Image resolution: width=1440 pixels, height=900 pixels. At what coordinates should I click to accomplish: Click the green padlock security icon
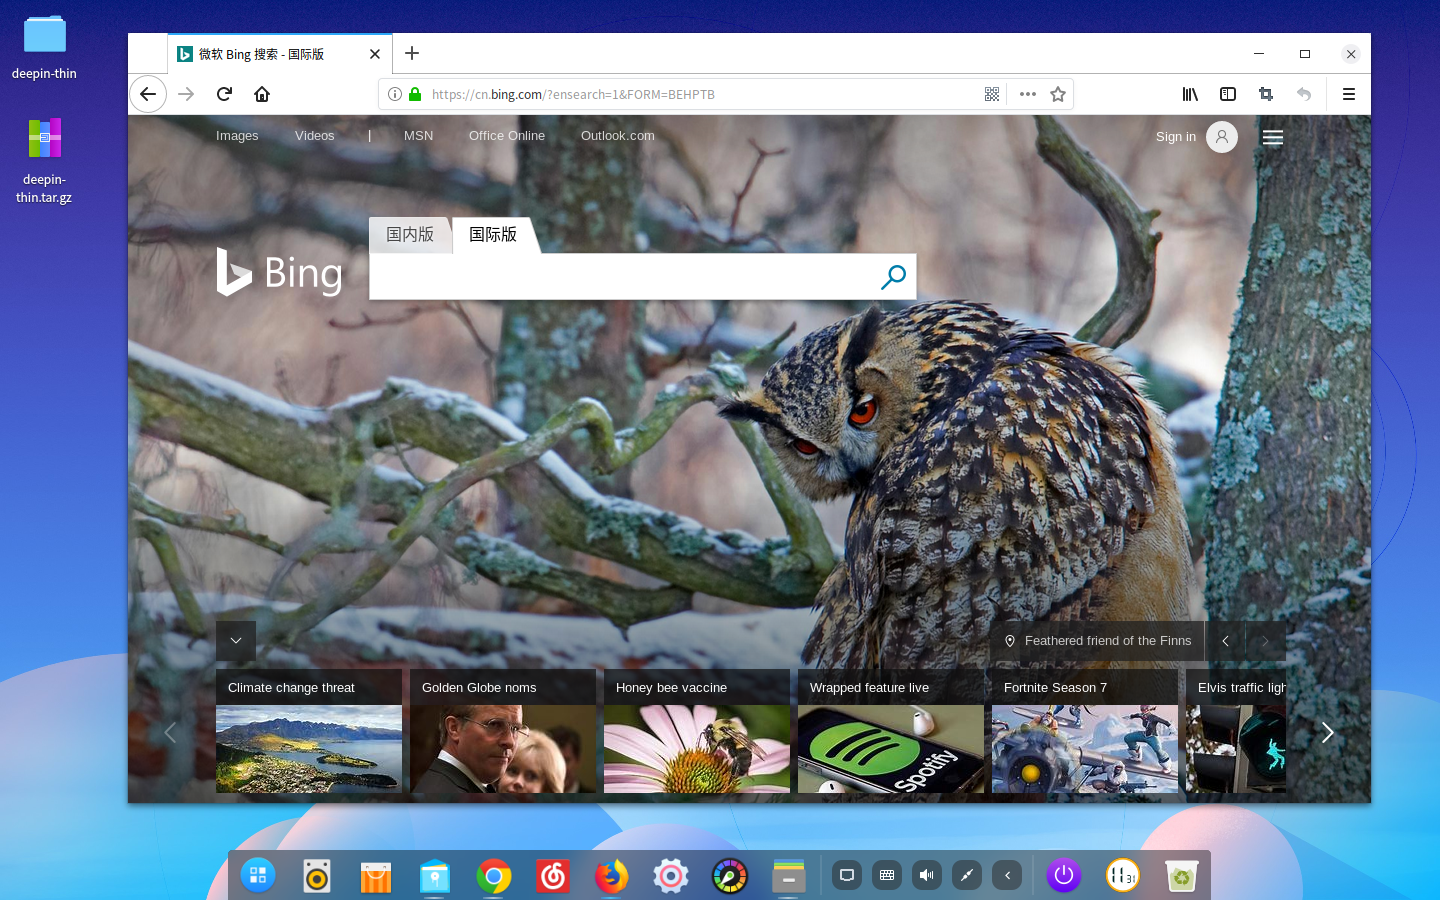click(x=415, y=94)
